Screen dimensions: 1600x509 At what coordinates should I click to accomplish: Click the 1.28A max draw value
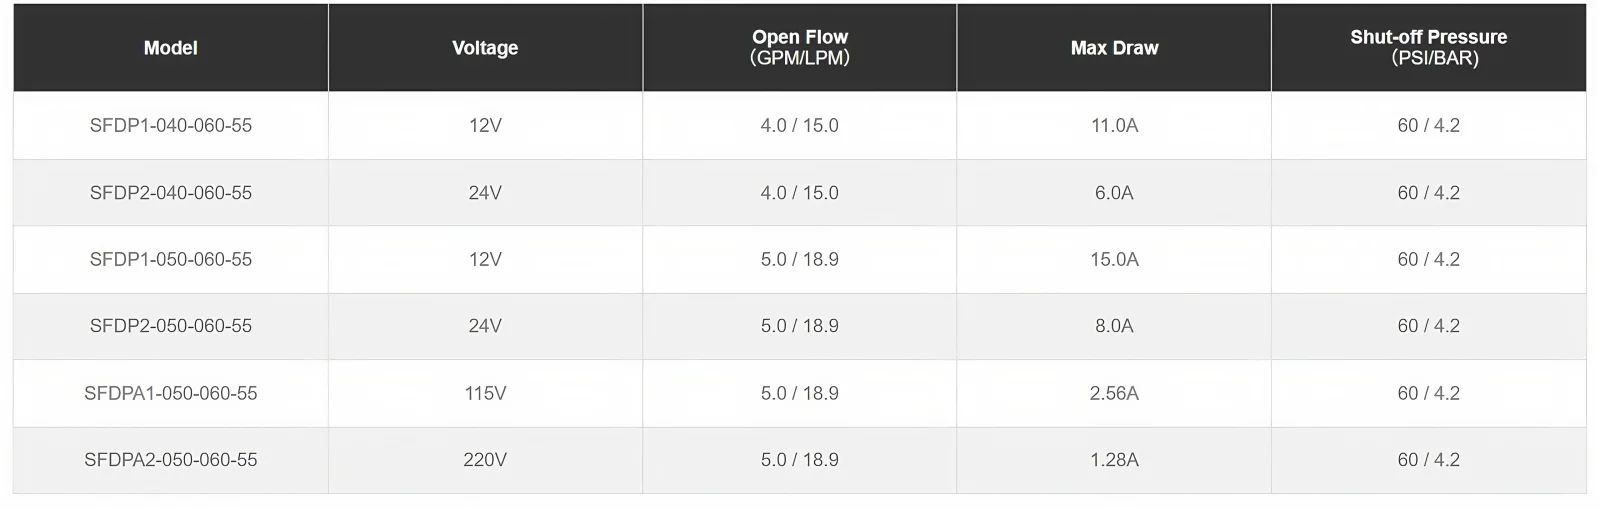pos(1114,460)
